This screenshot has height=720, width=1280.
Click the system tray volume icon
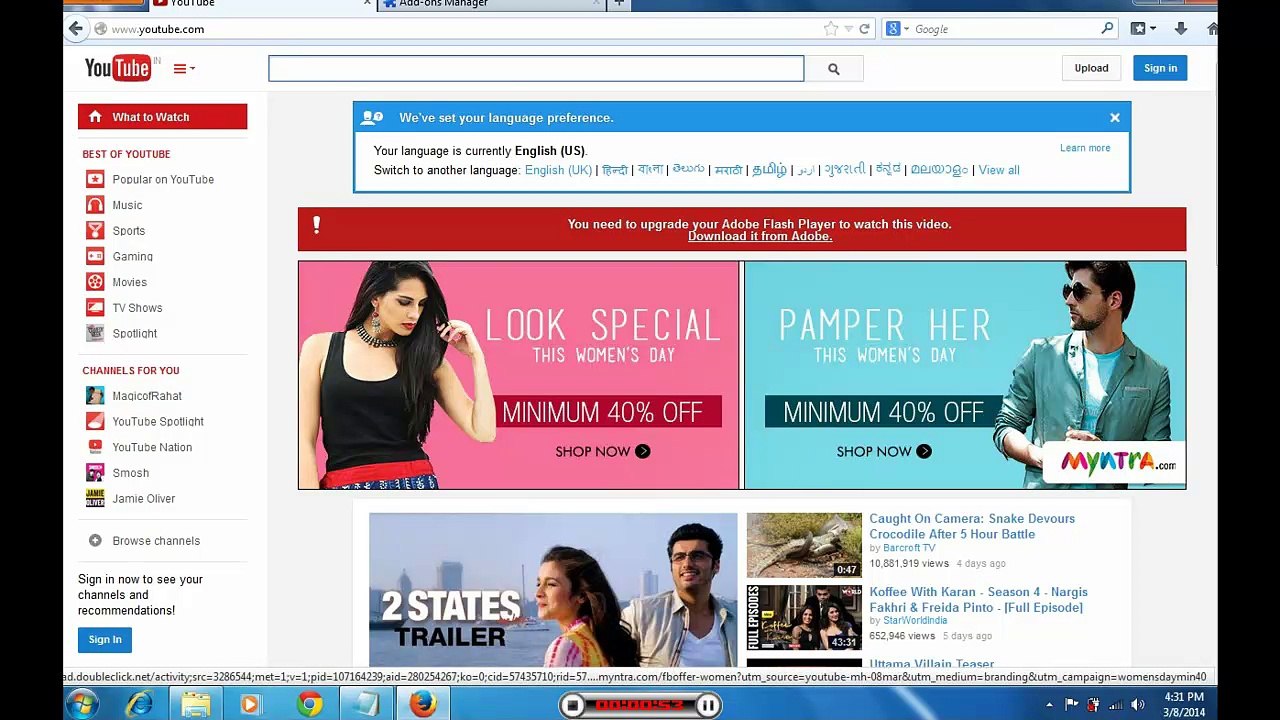click(x=1137, y=705)
